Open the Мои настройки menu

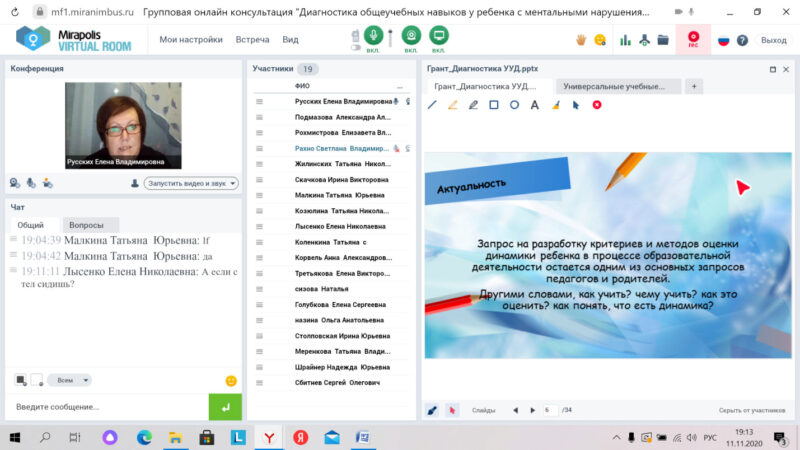(191, 39)
